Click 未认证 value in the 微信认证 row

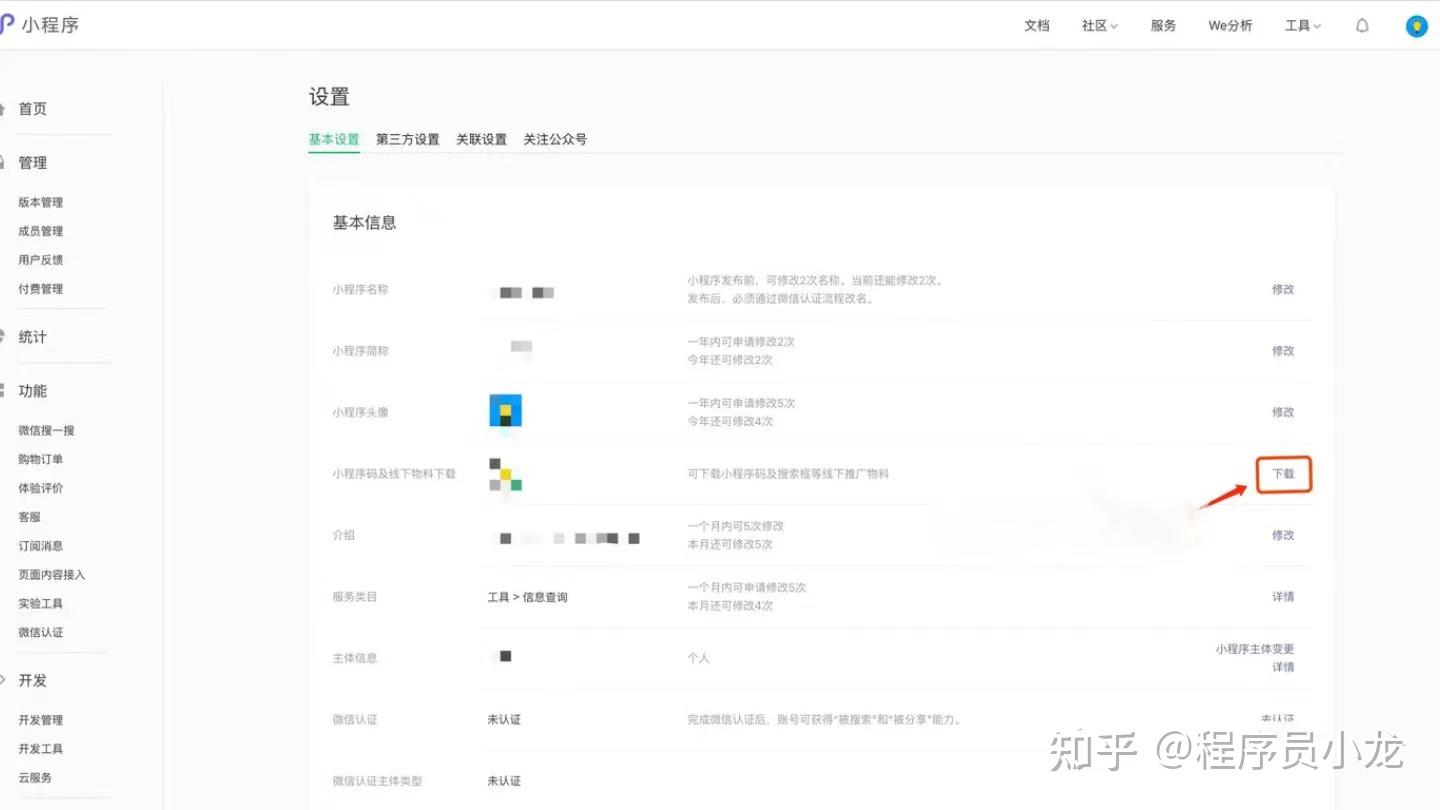(x=504, y=720)
